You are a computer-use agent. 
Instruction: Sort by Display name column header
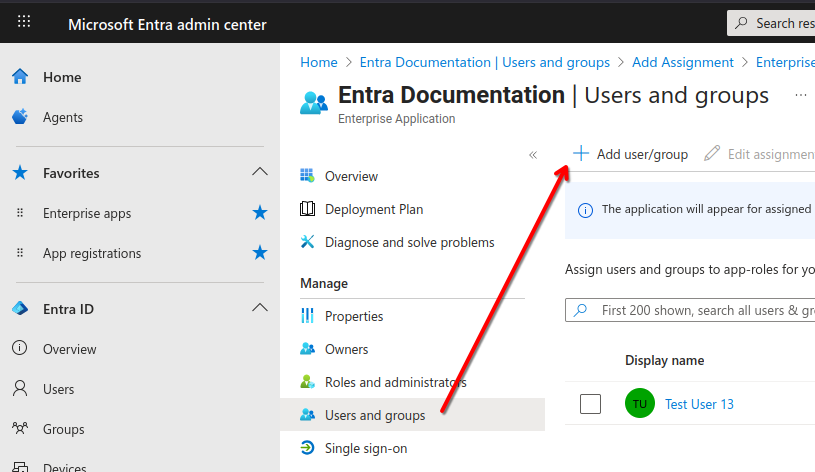pos(664,360)
